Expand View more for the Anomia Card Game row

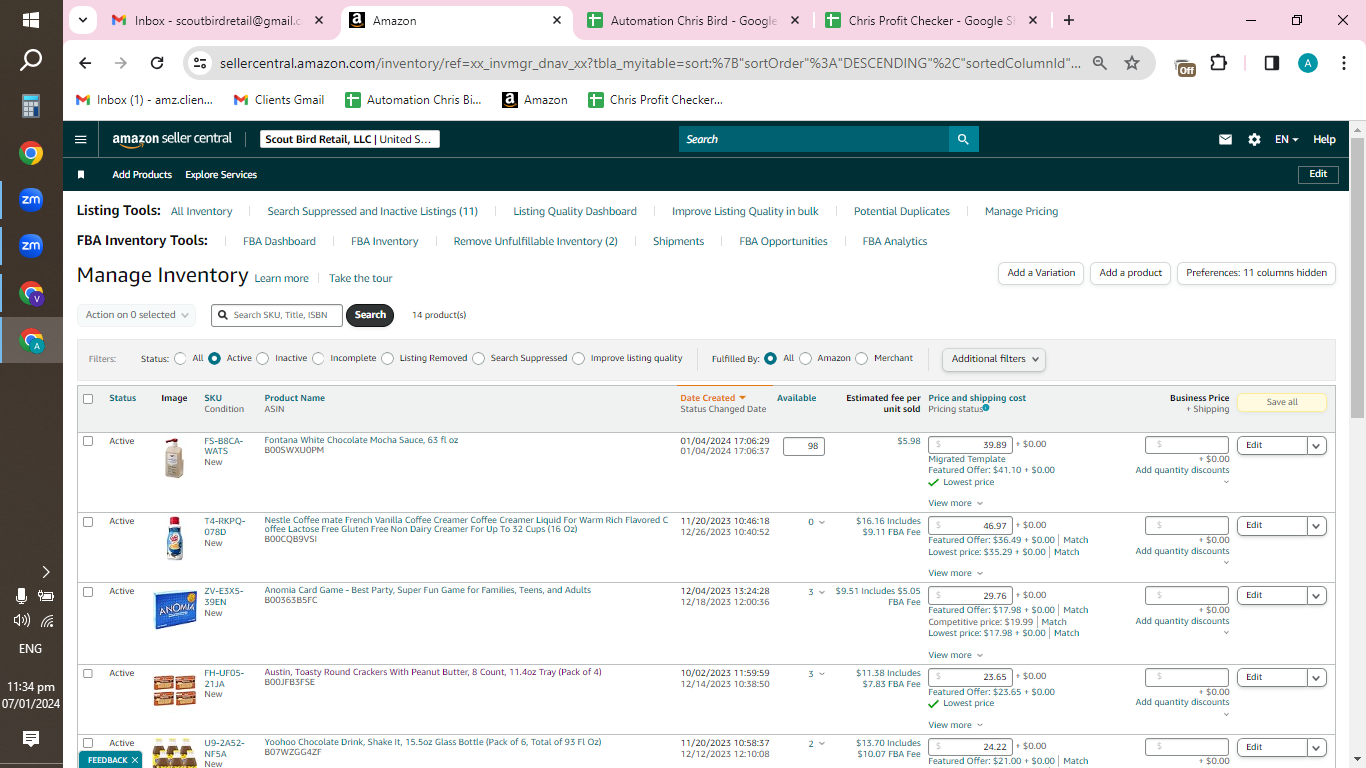tap(955, 655)
